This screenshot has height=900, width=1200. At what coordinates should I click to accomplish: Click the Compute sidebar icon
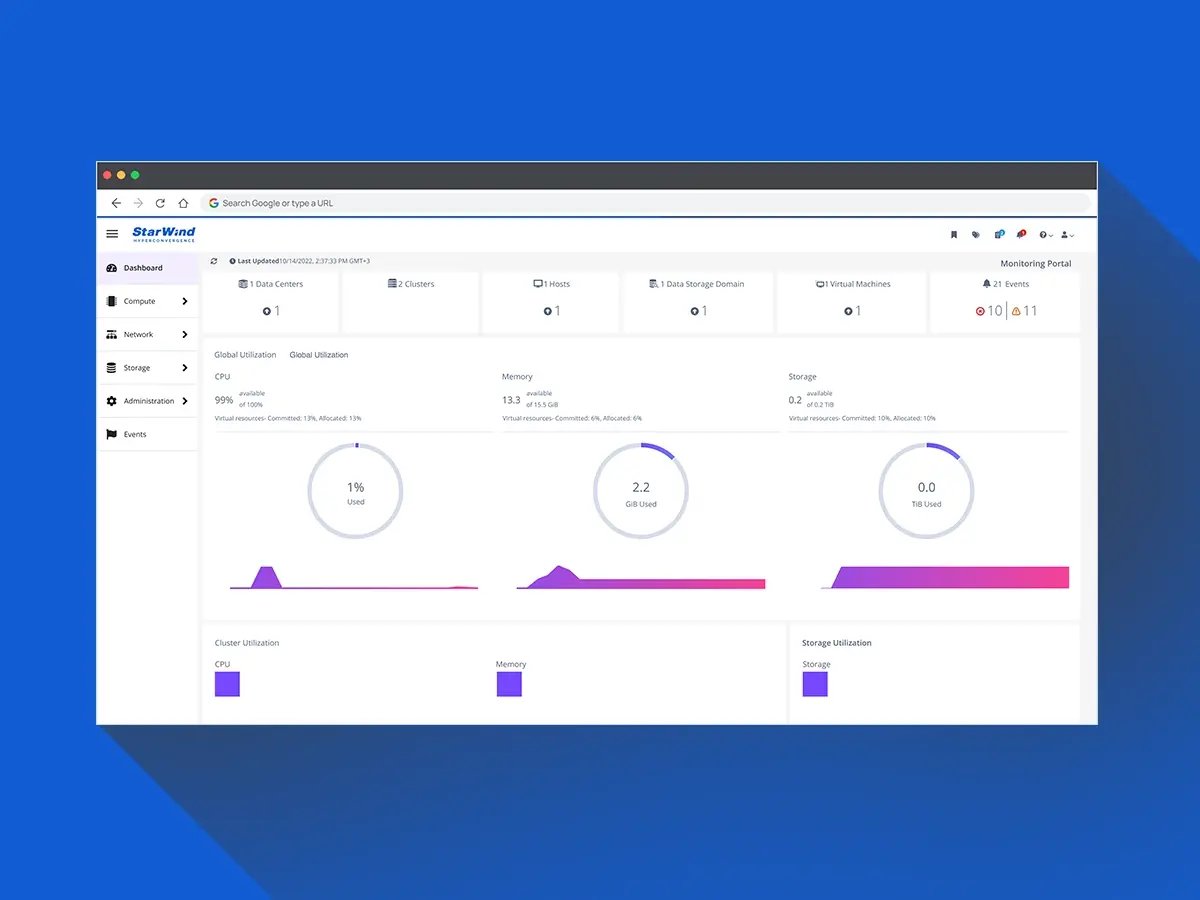[111, 301]
